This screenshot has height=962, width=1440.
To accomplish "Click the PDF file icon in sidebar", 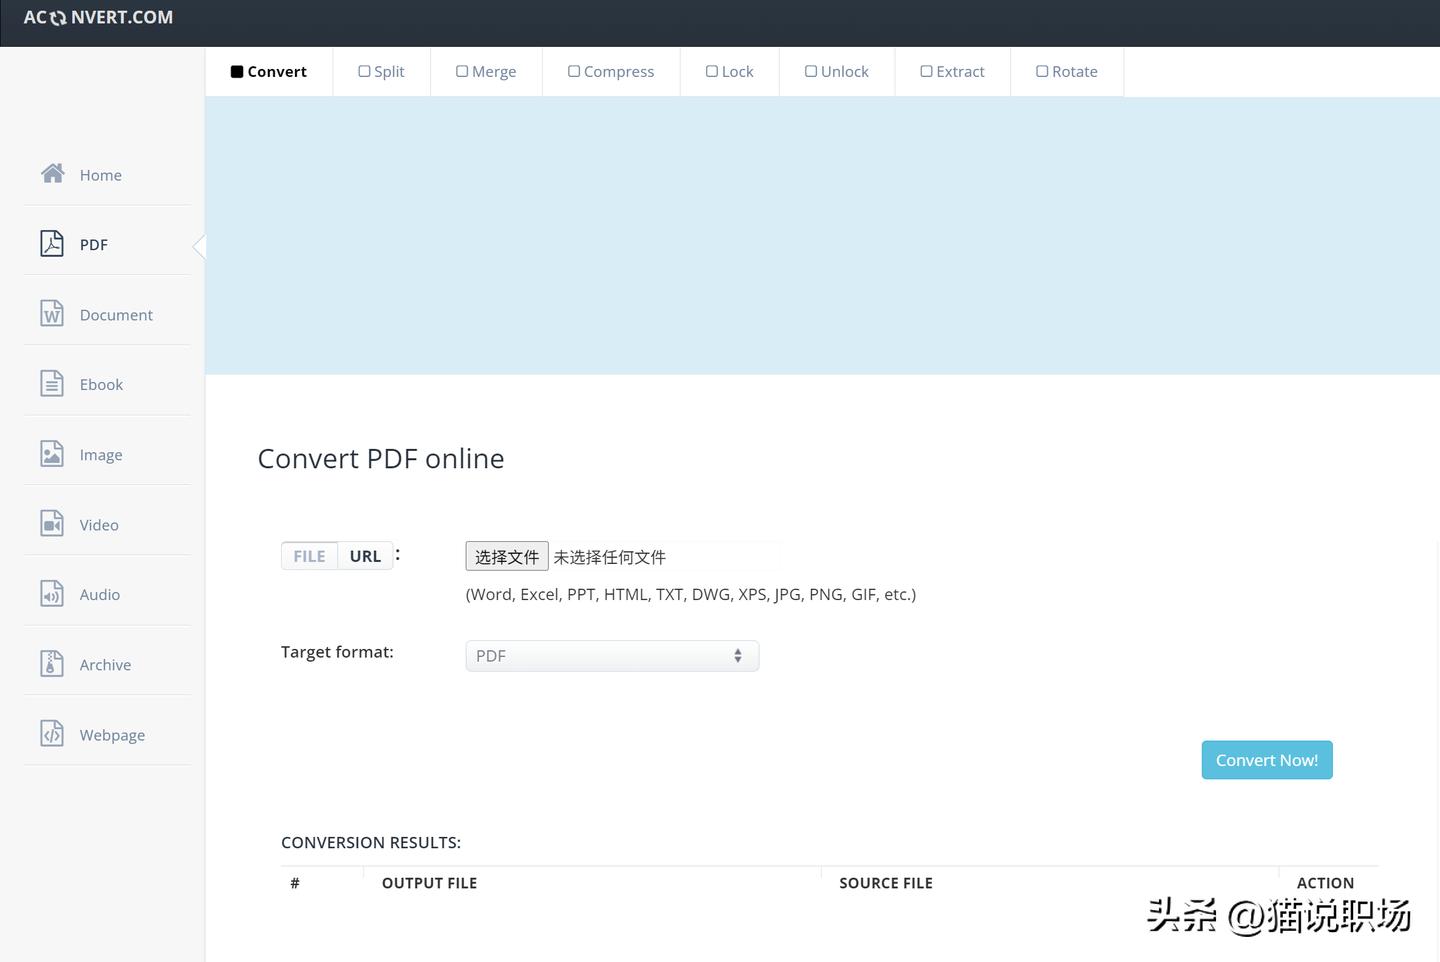I will coord(52,244).
